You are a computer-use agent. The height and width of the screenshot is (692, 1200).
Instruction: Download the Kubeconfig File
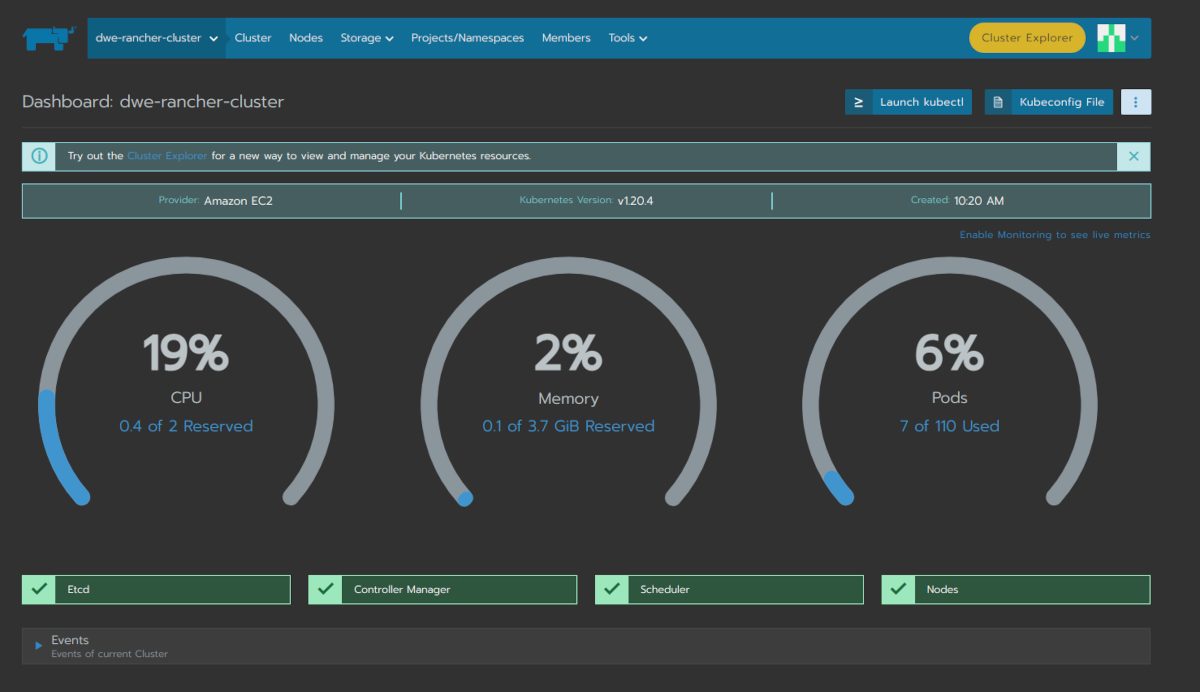point(1049,102)
